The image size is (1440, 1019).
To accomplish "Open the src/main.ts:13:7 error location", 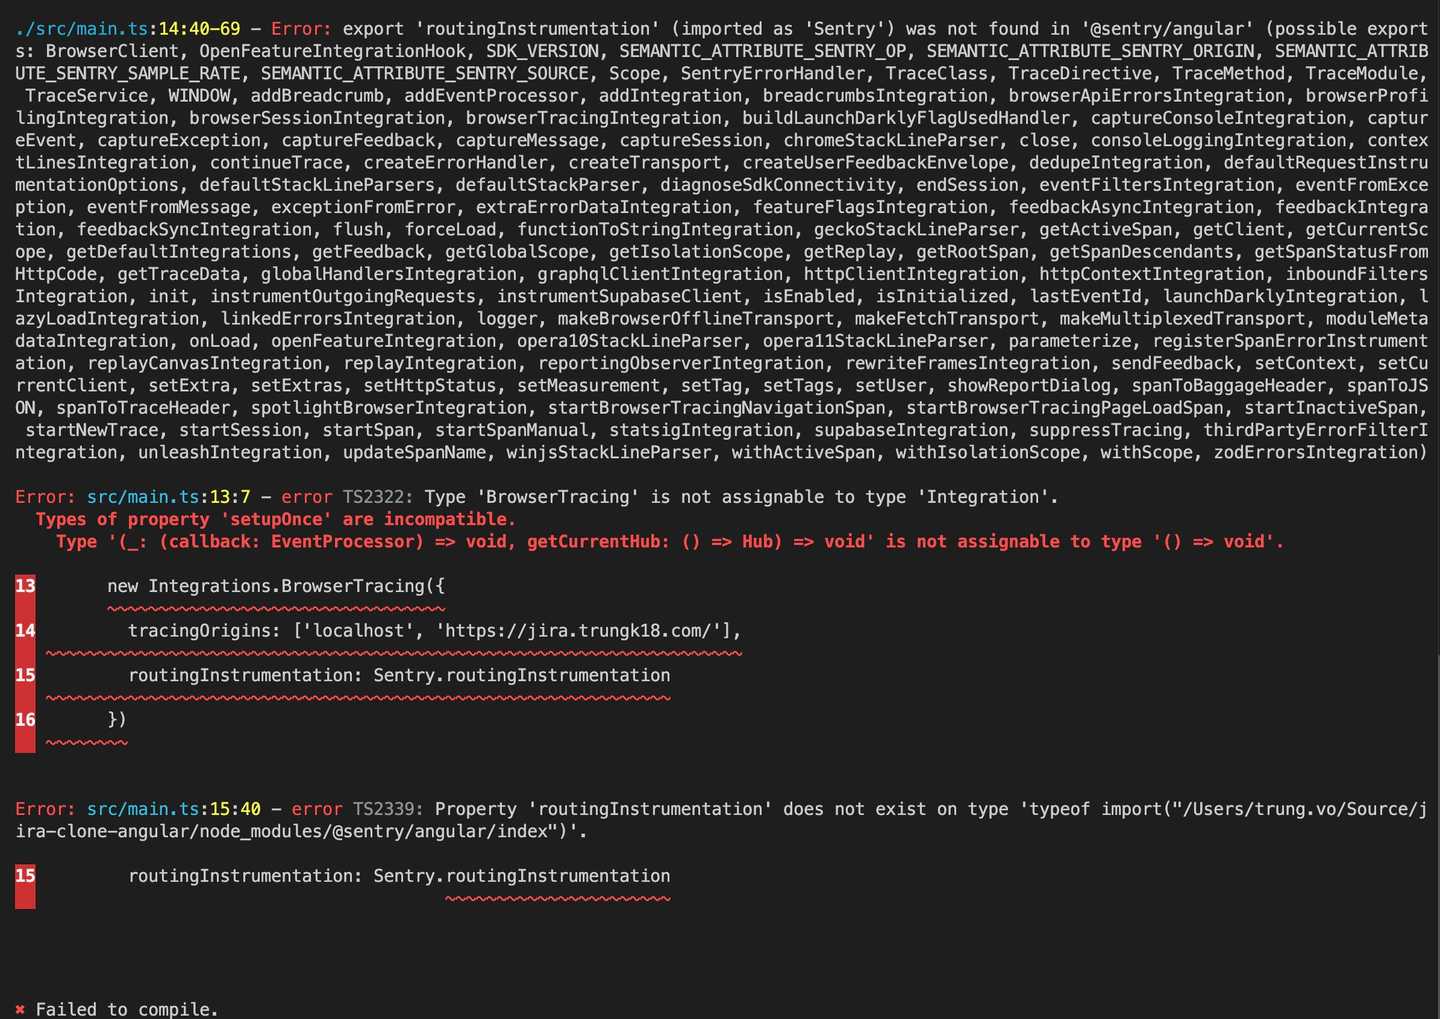I will click(x=168, y=497).
